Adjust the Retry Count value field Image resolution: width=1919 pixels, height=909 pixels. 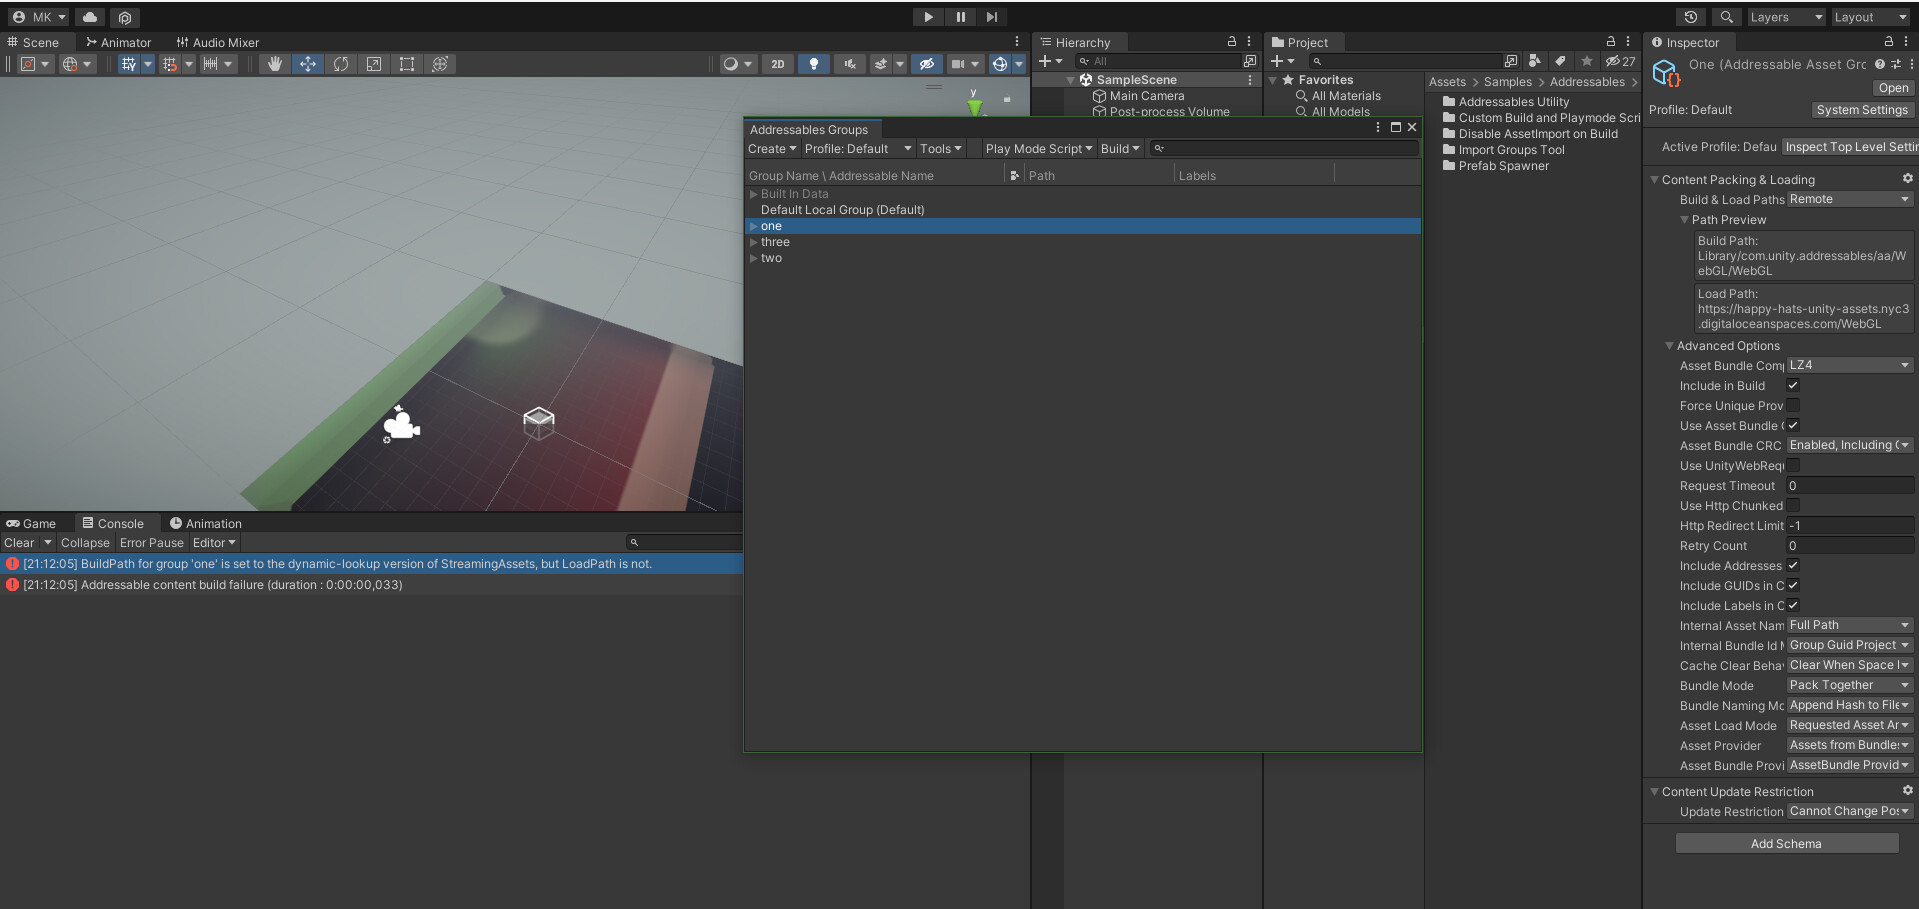tap(1848, 545)
